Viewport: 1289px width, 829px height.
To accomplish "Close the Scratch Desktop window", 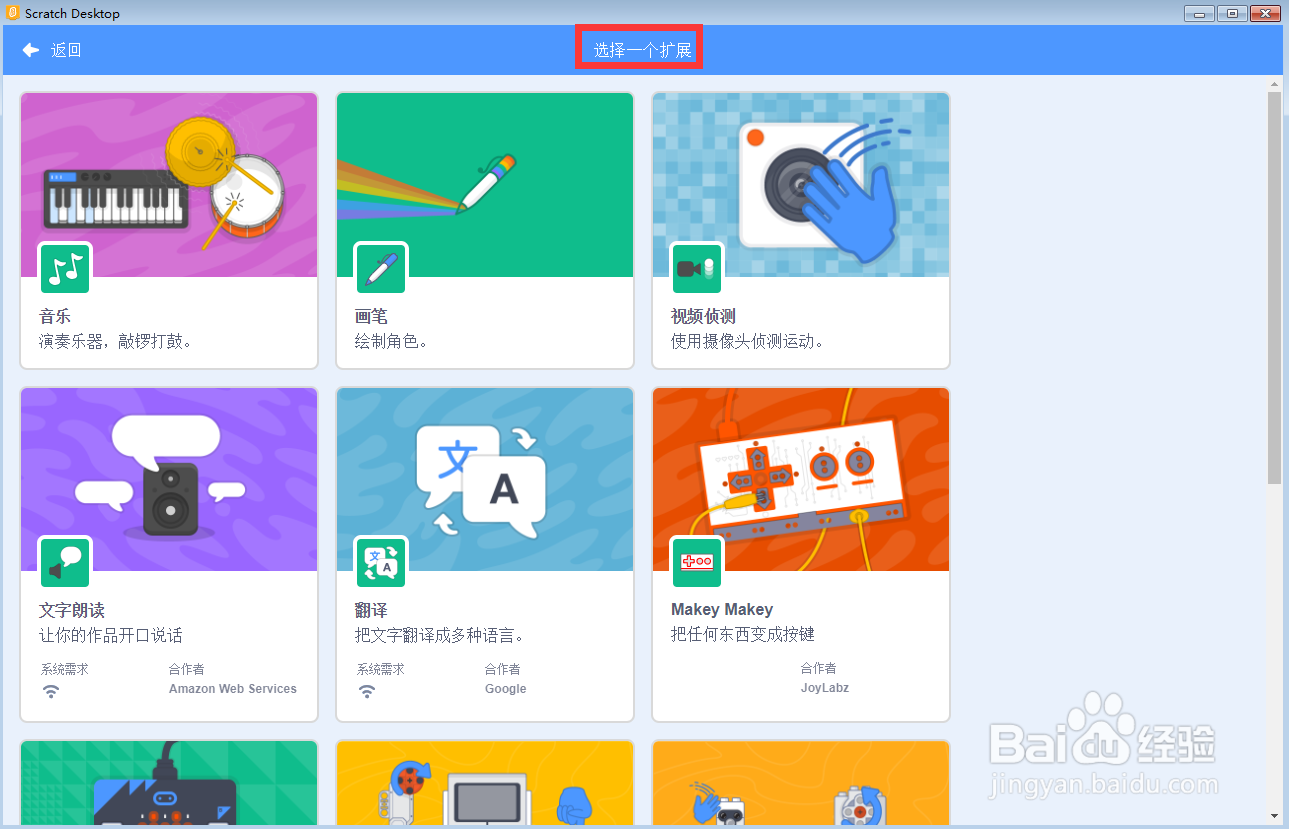I will (x=1265, y=13).
